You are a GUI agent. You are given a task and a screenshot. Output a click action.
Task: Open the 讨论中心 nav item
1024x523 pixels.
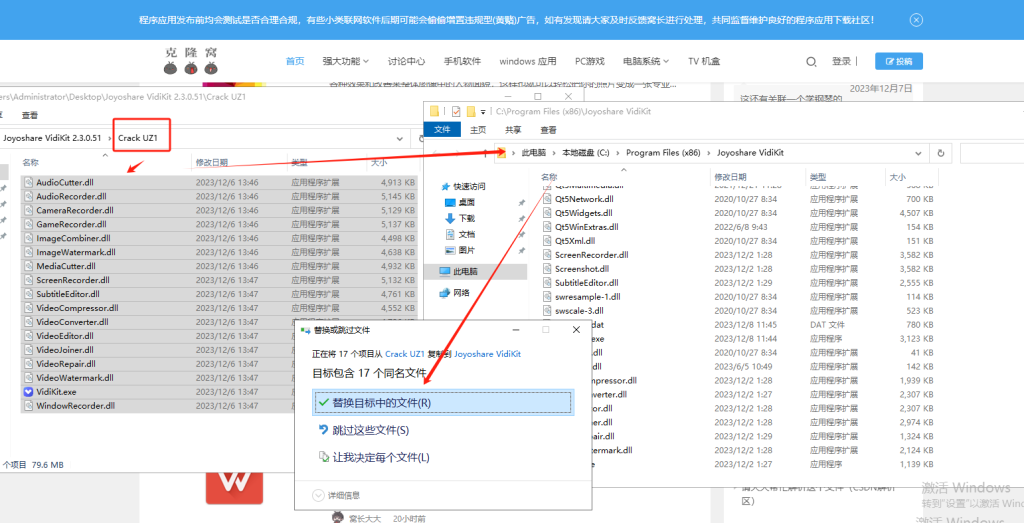click(406, 61)
